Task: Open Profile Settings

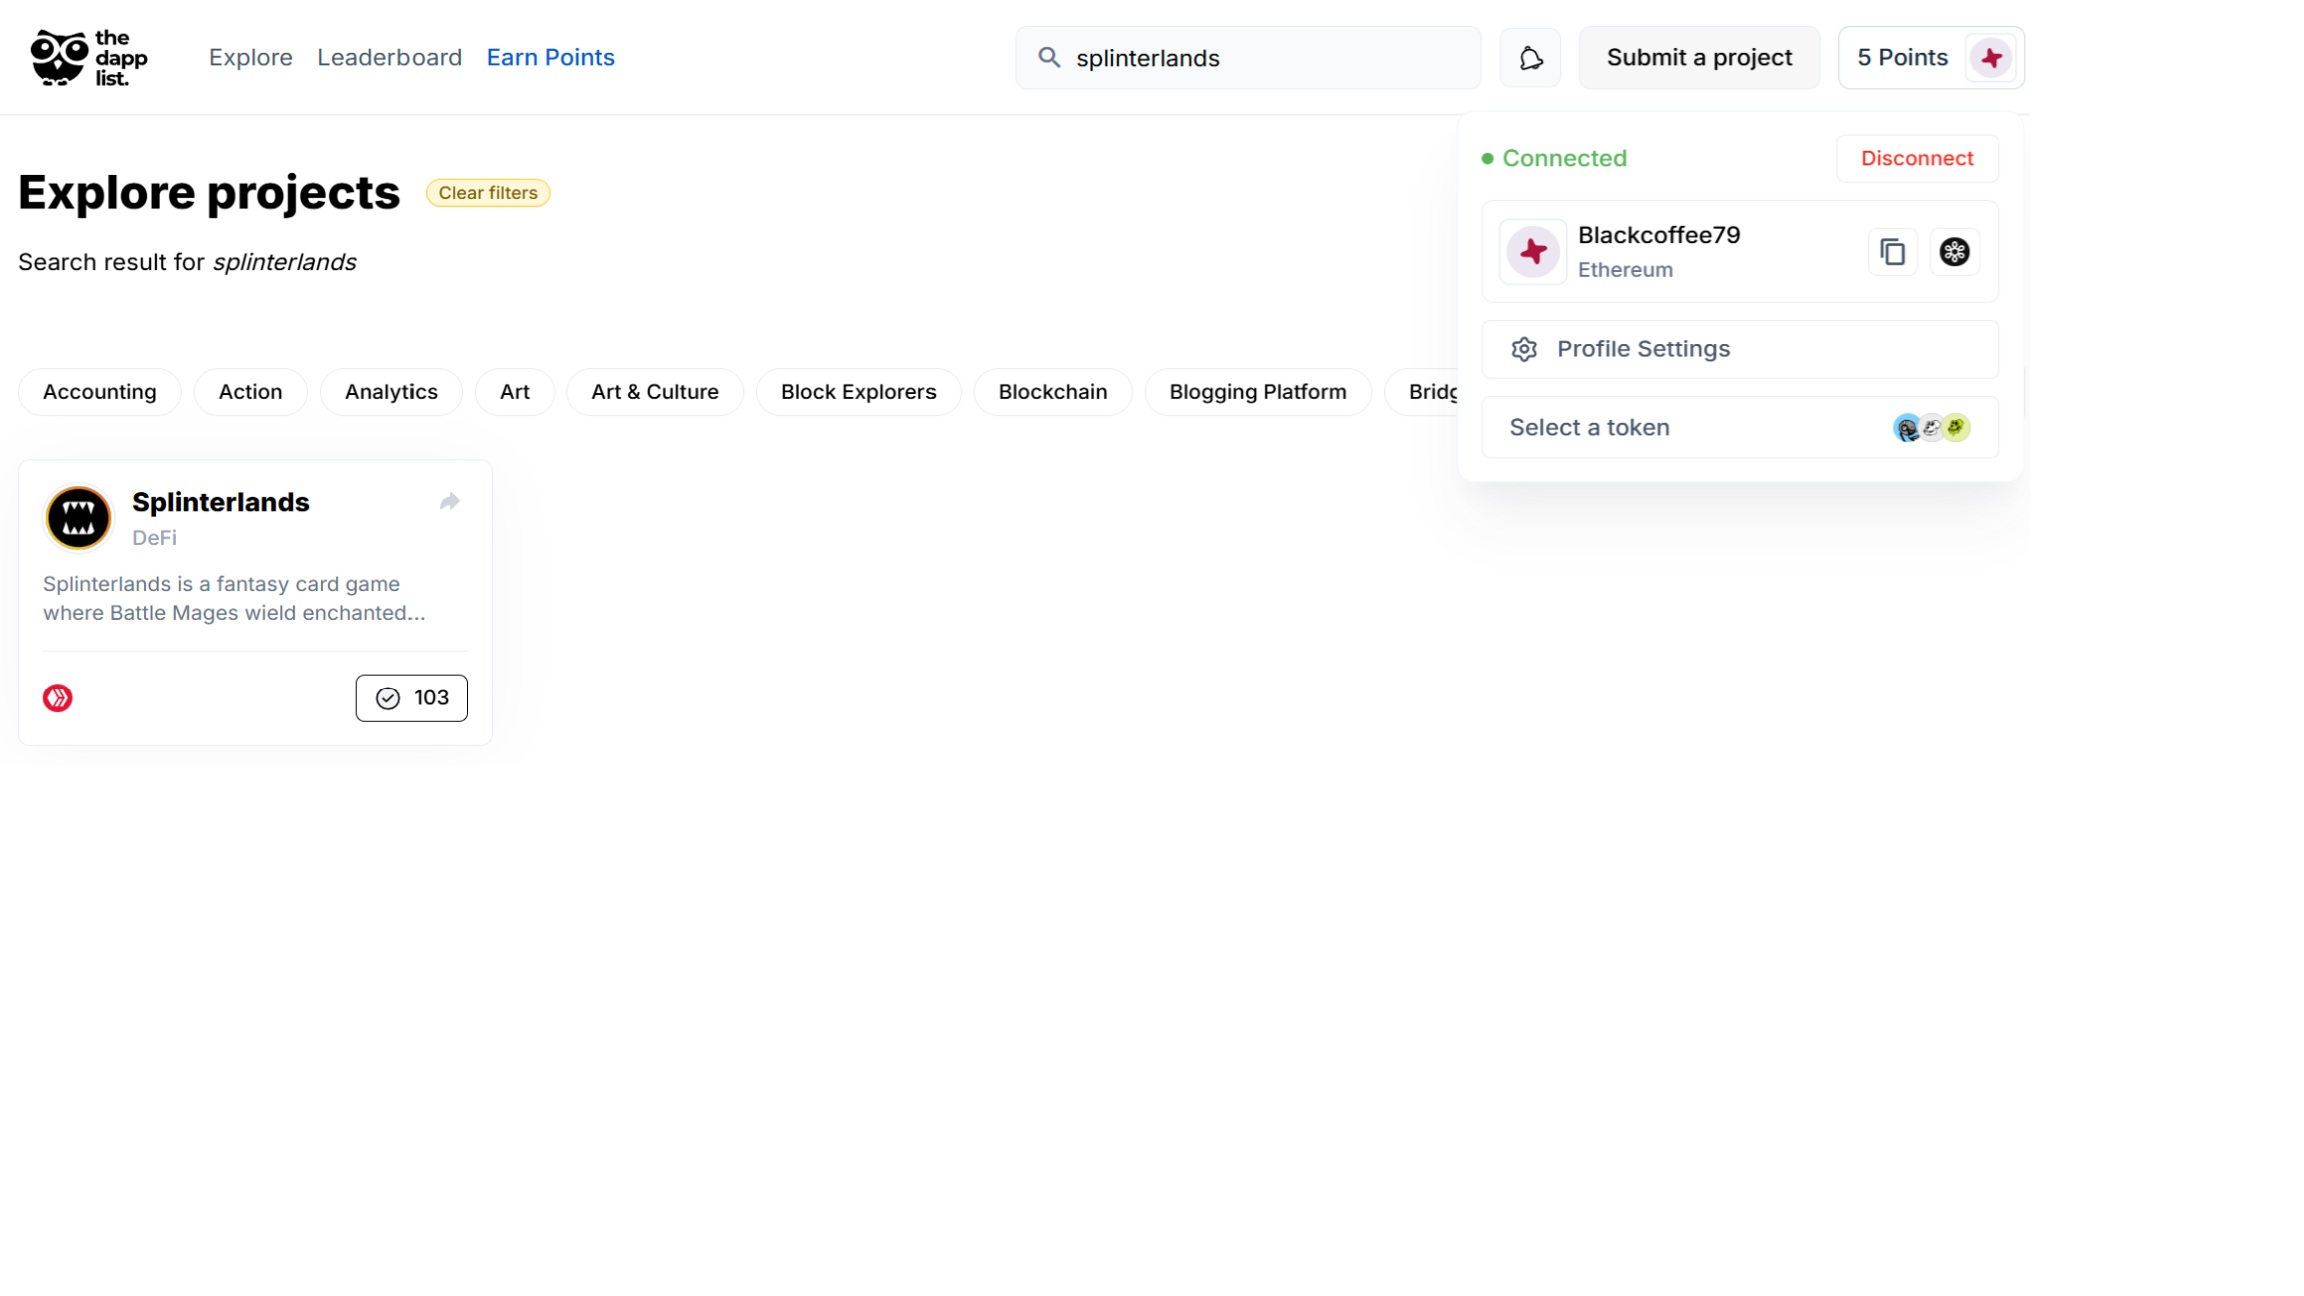Action: click(1740, 349)
